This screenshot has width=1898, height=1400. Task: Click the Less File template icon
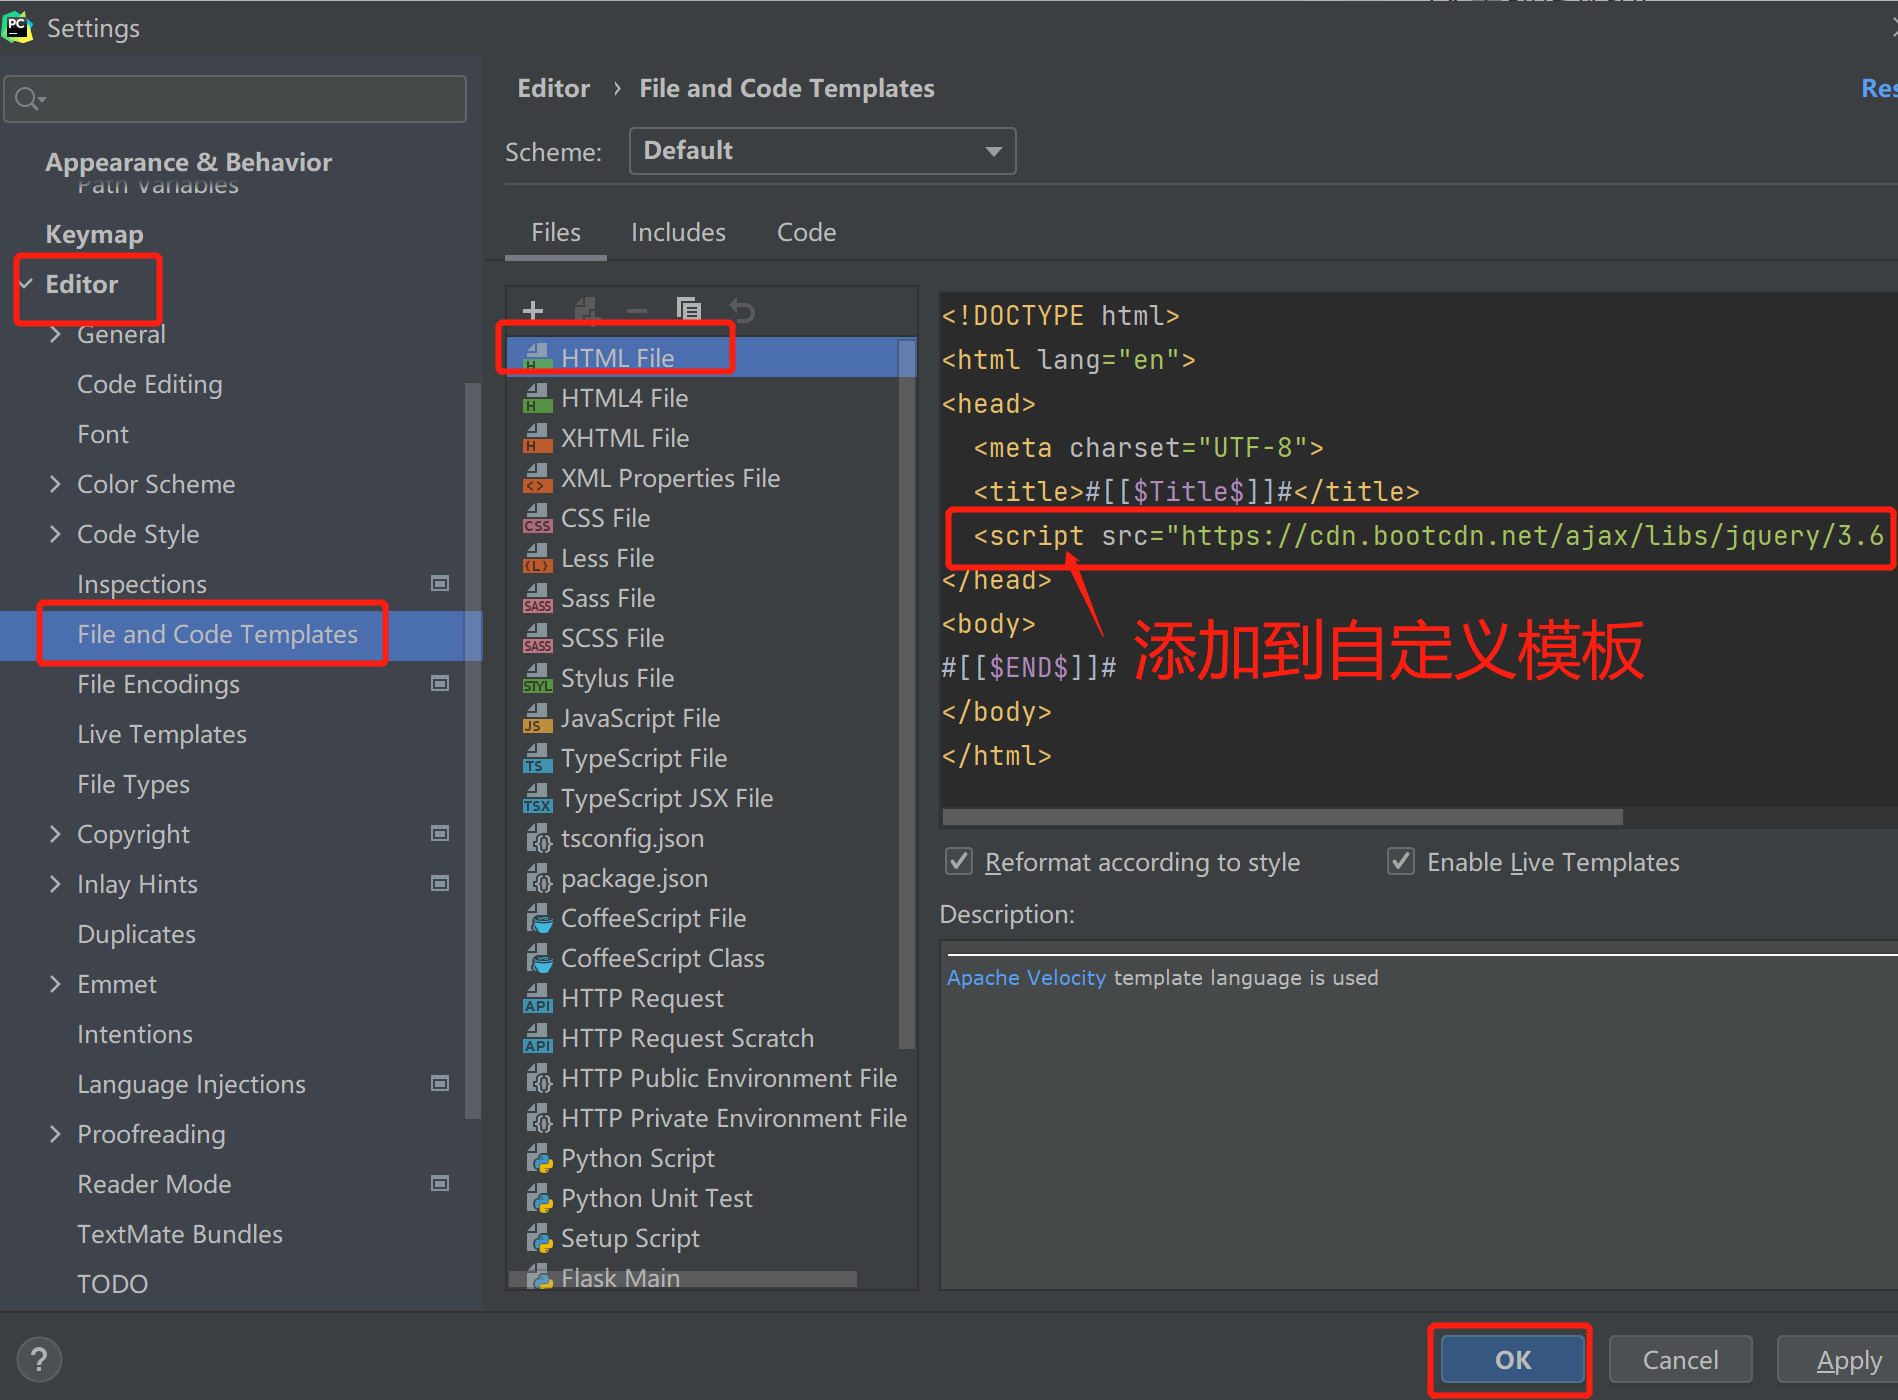(x=538, y=558)
